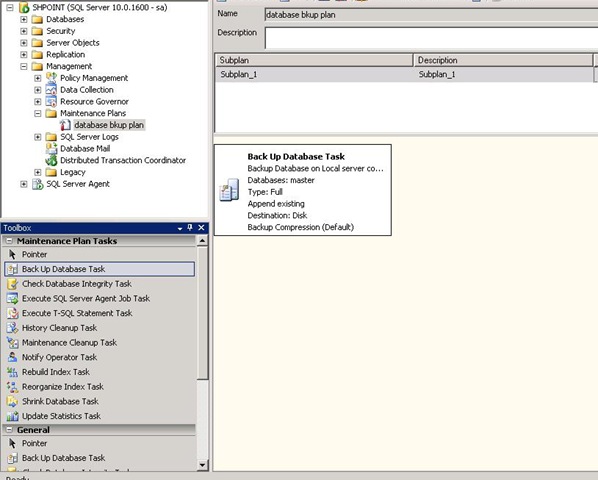Pick the Execute T-SQL Statement Task icon

click(12, 313)
